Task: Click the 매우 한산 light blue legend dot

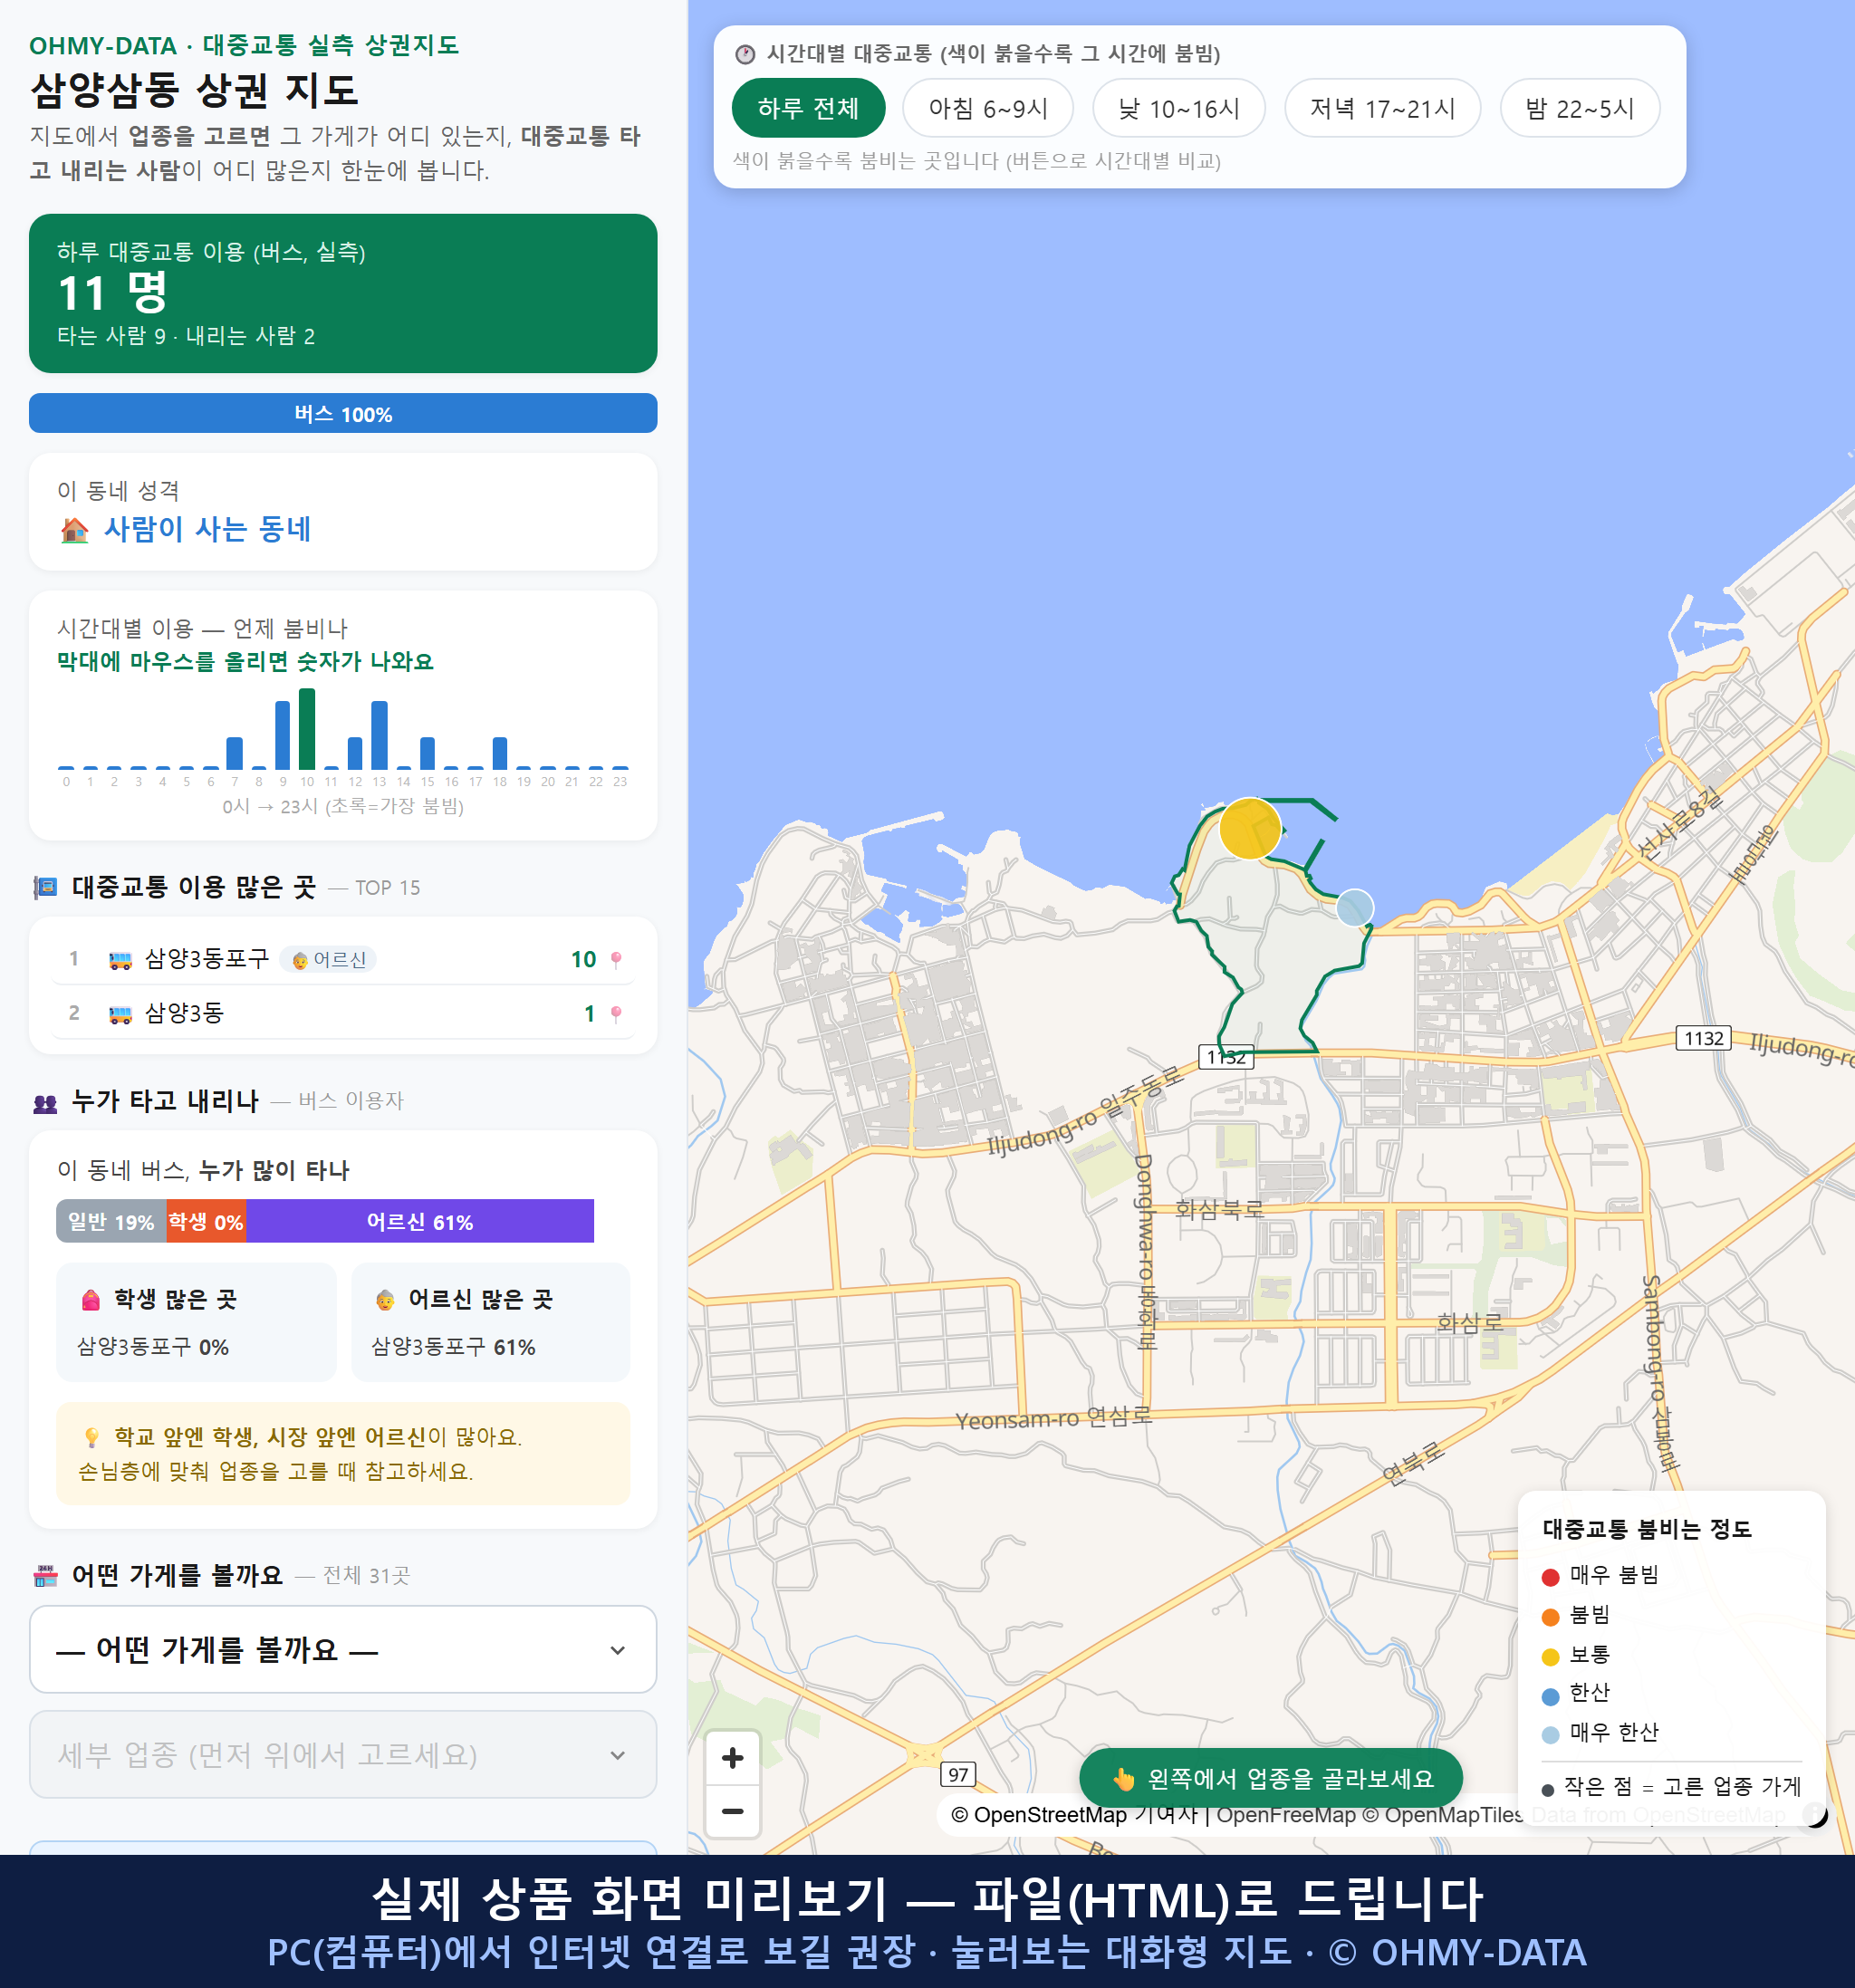Action: pos(1551,1735)
